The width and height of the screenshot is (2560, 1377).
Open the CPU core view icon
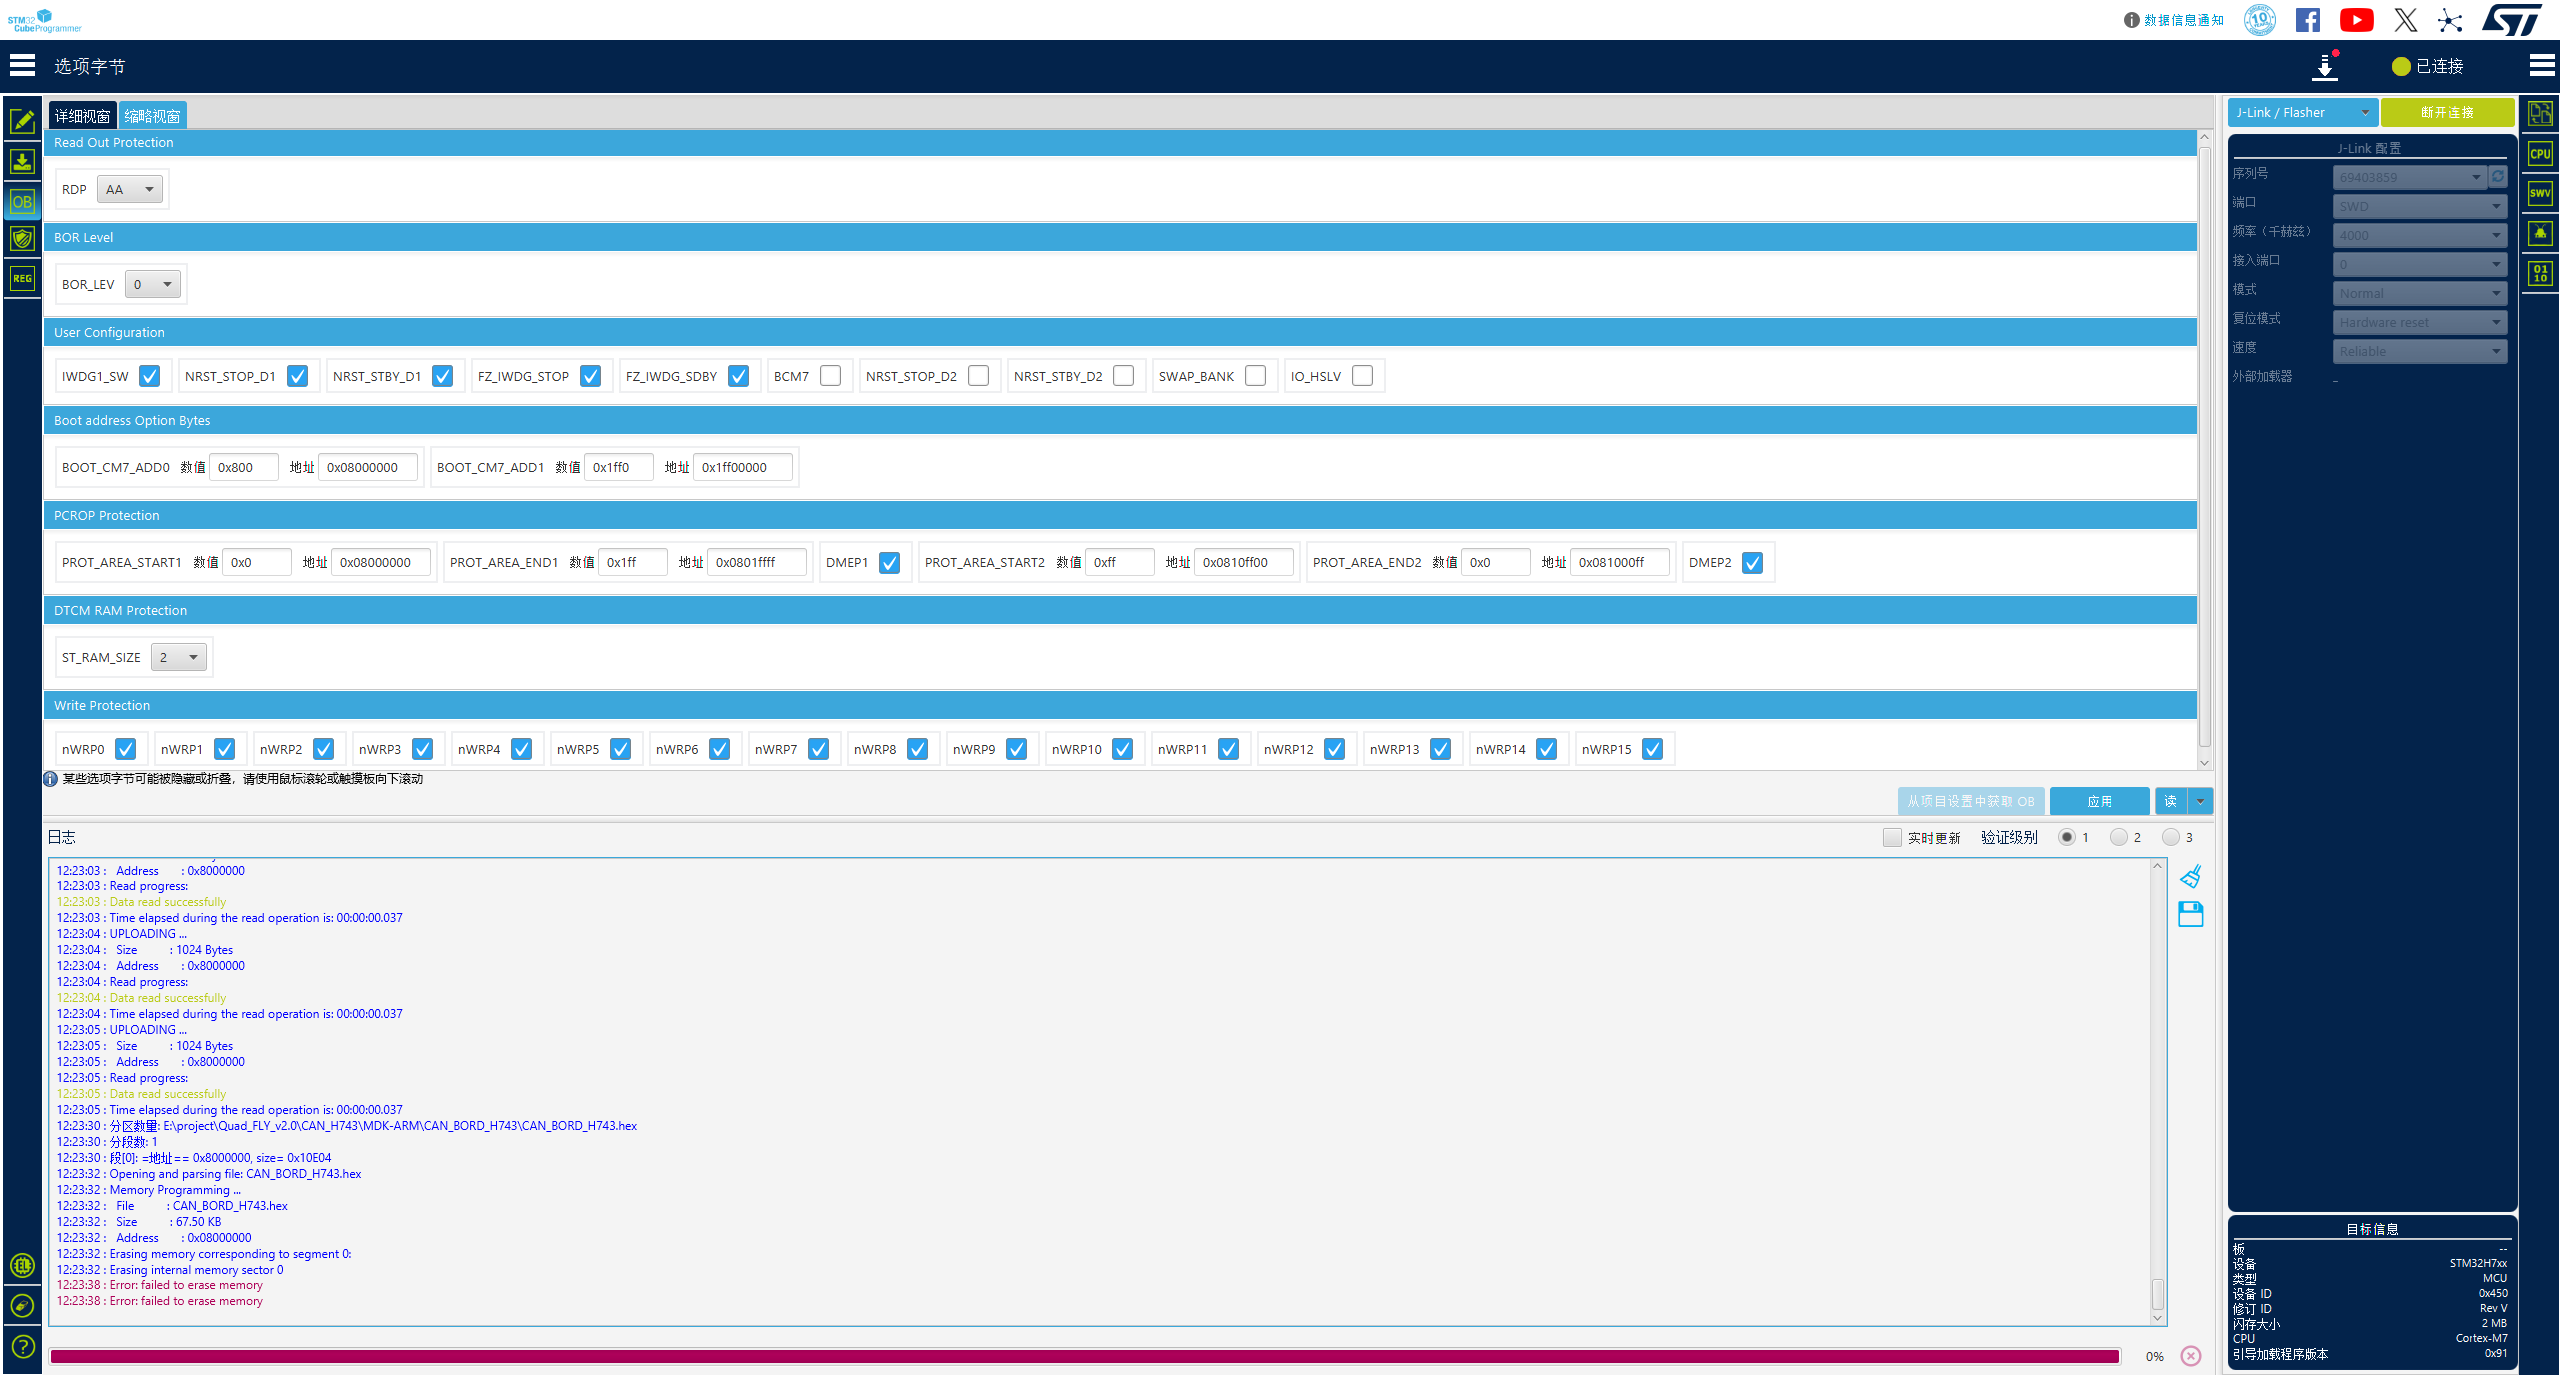2541,153
